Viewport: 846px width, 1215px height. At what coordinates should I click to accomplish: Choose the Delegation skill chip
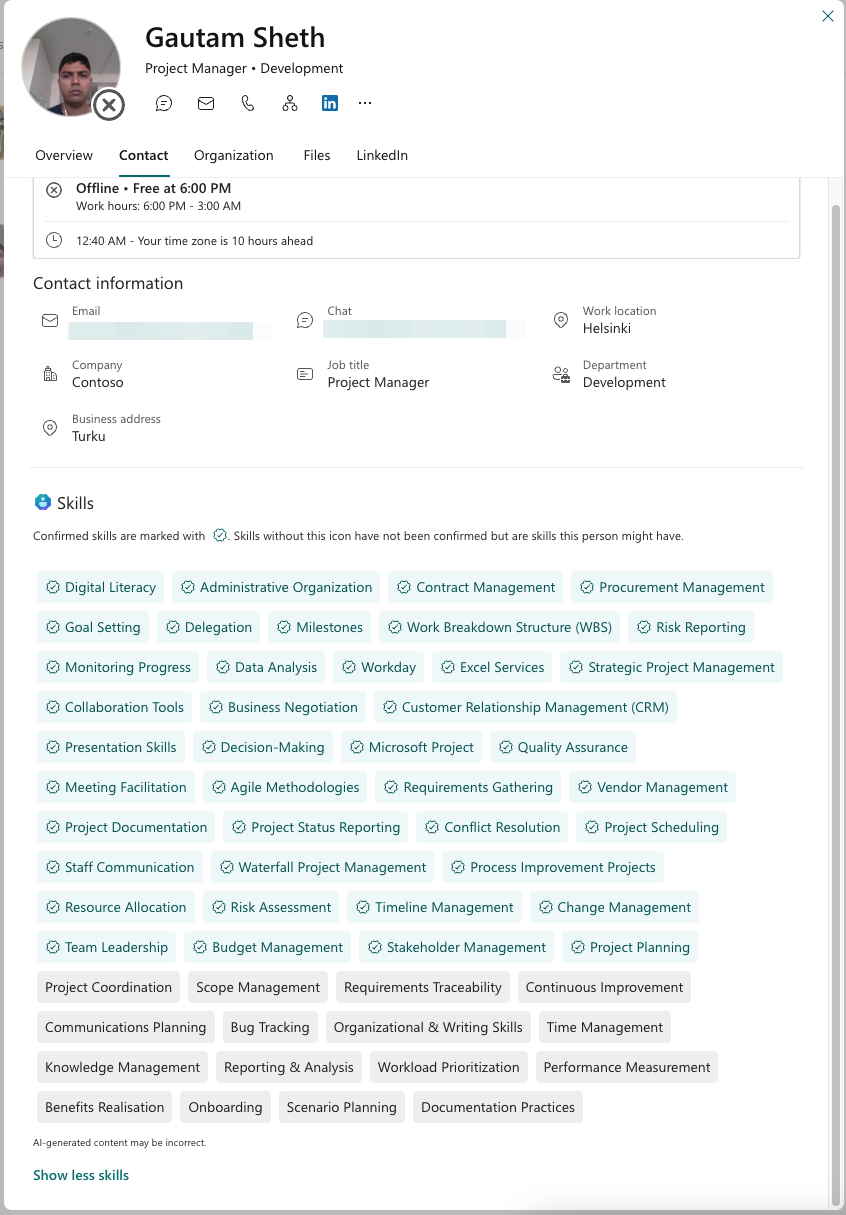coord(209,627)
